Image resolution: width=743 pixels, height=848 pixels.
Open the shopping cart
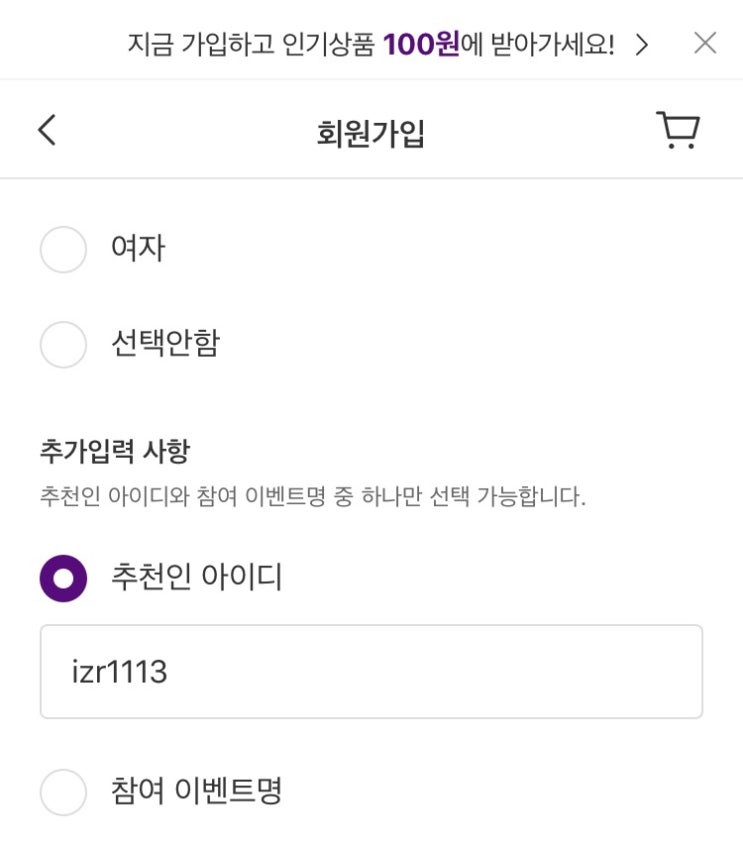[x=677, y=130]
